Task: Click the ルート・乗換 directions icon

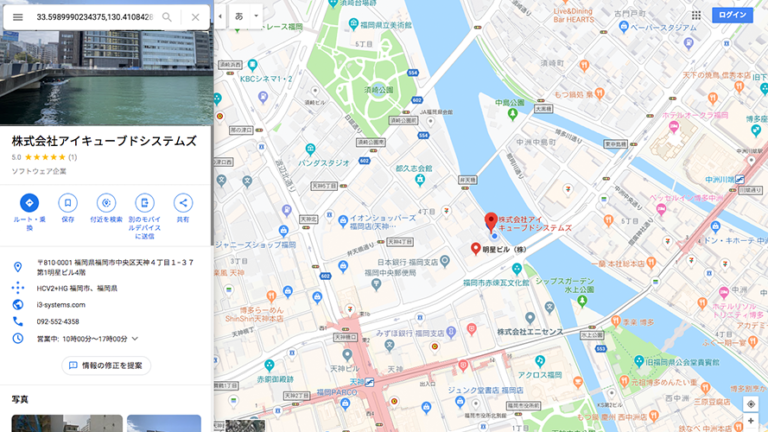Action: tap(29, 203)
